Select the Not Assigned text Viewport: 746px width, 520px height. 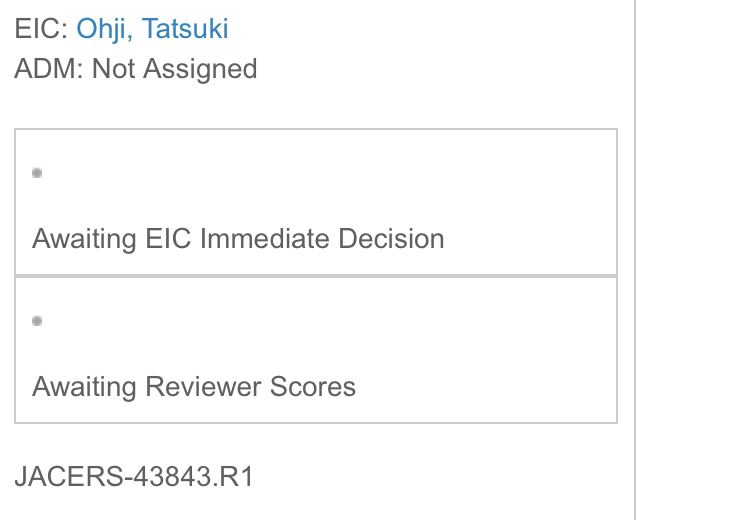174,69
